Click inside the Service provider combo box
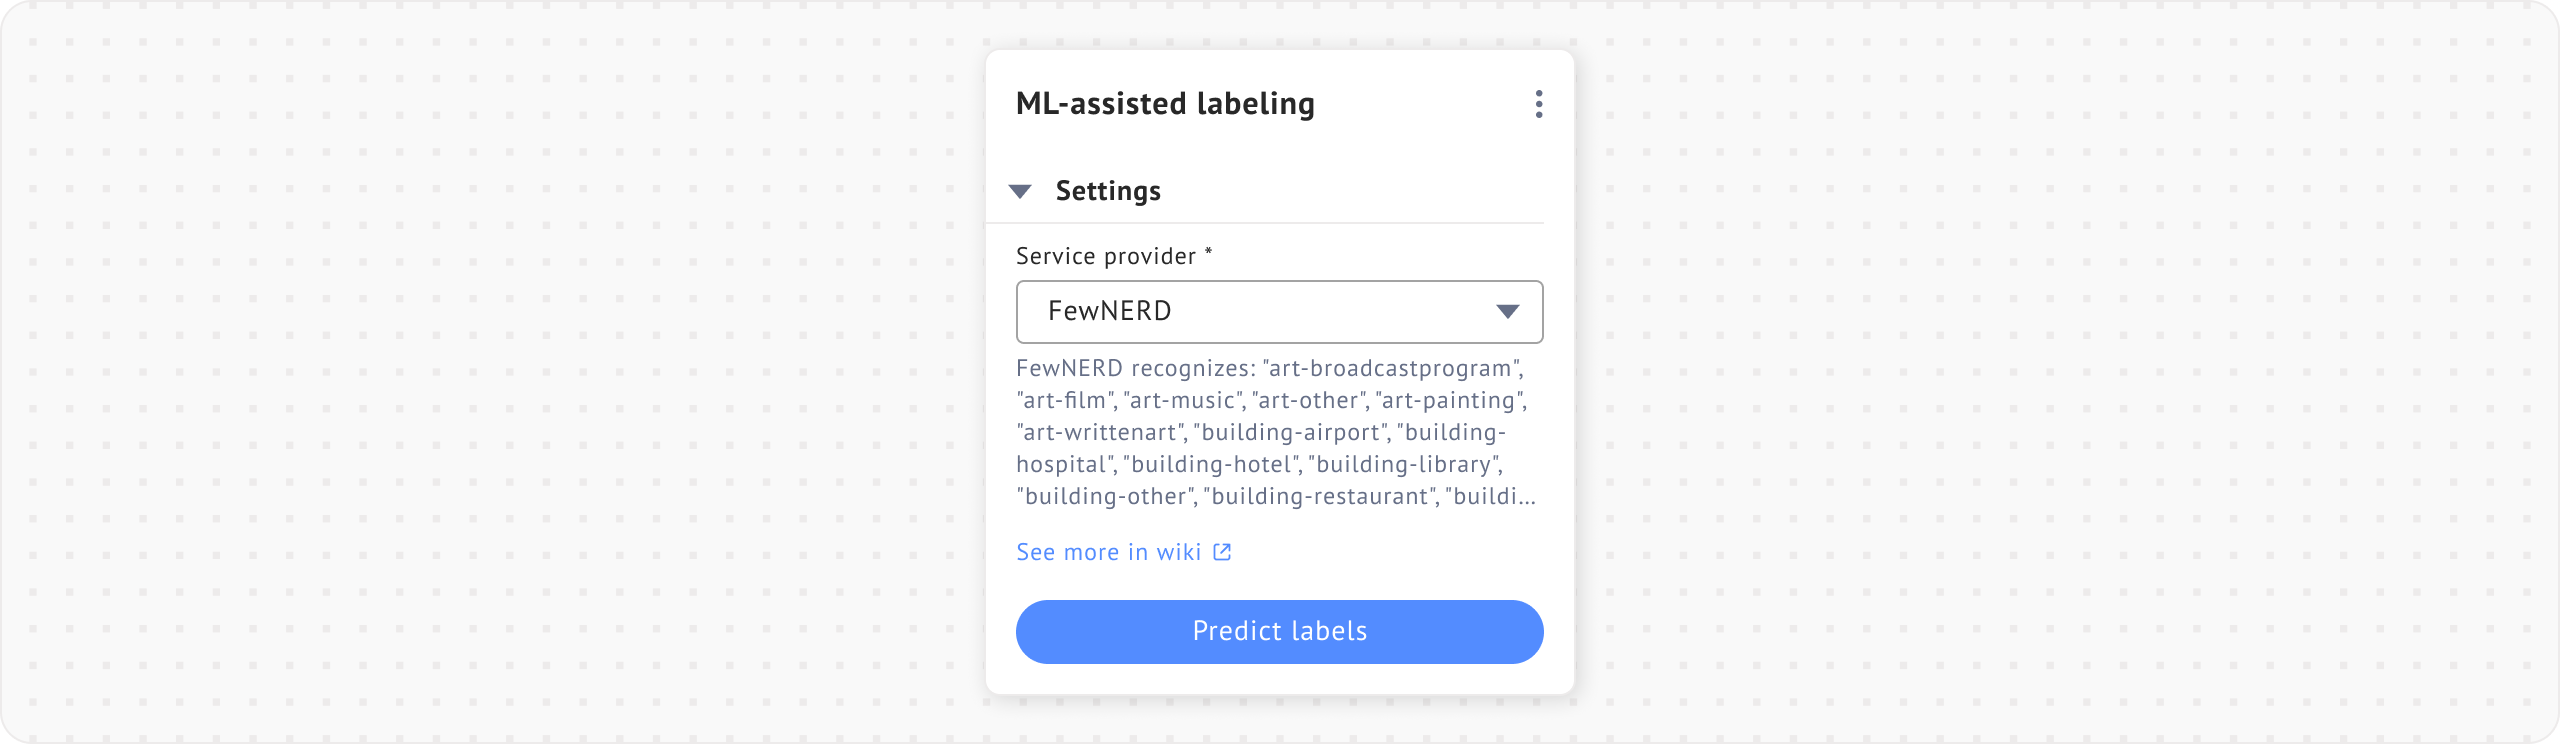This screenshot has height=744, width=2560. pyautogui.click(x=1280, y=312)
